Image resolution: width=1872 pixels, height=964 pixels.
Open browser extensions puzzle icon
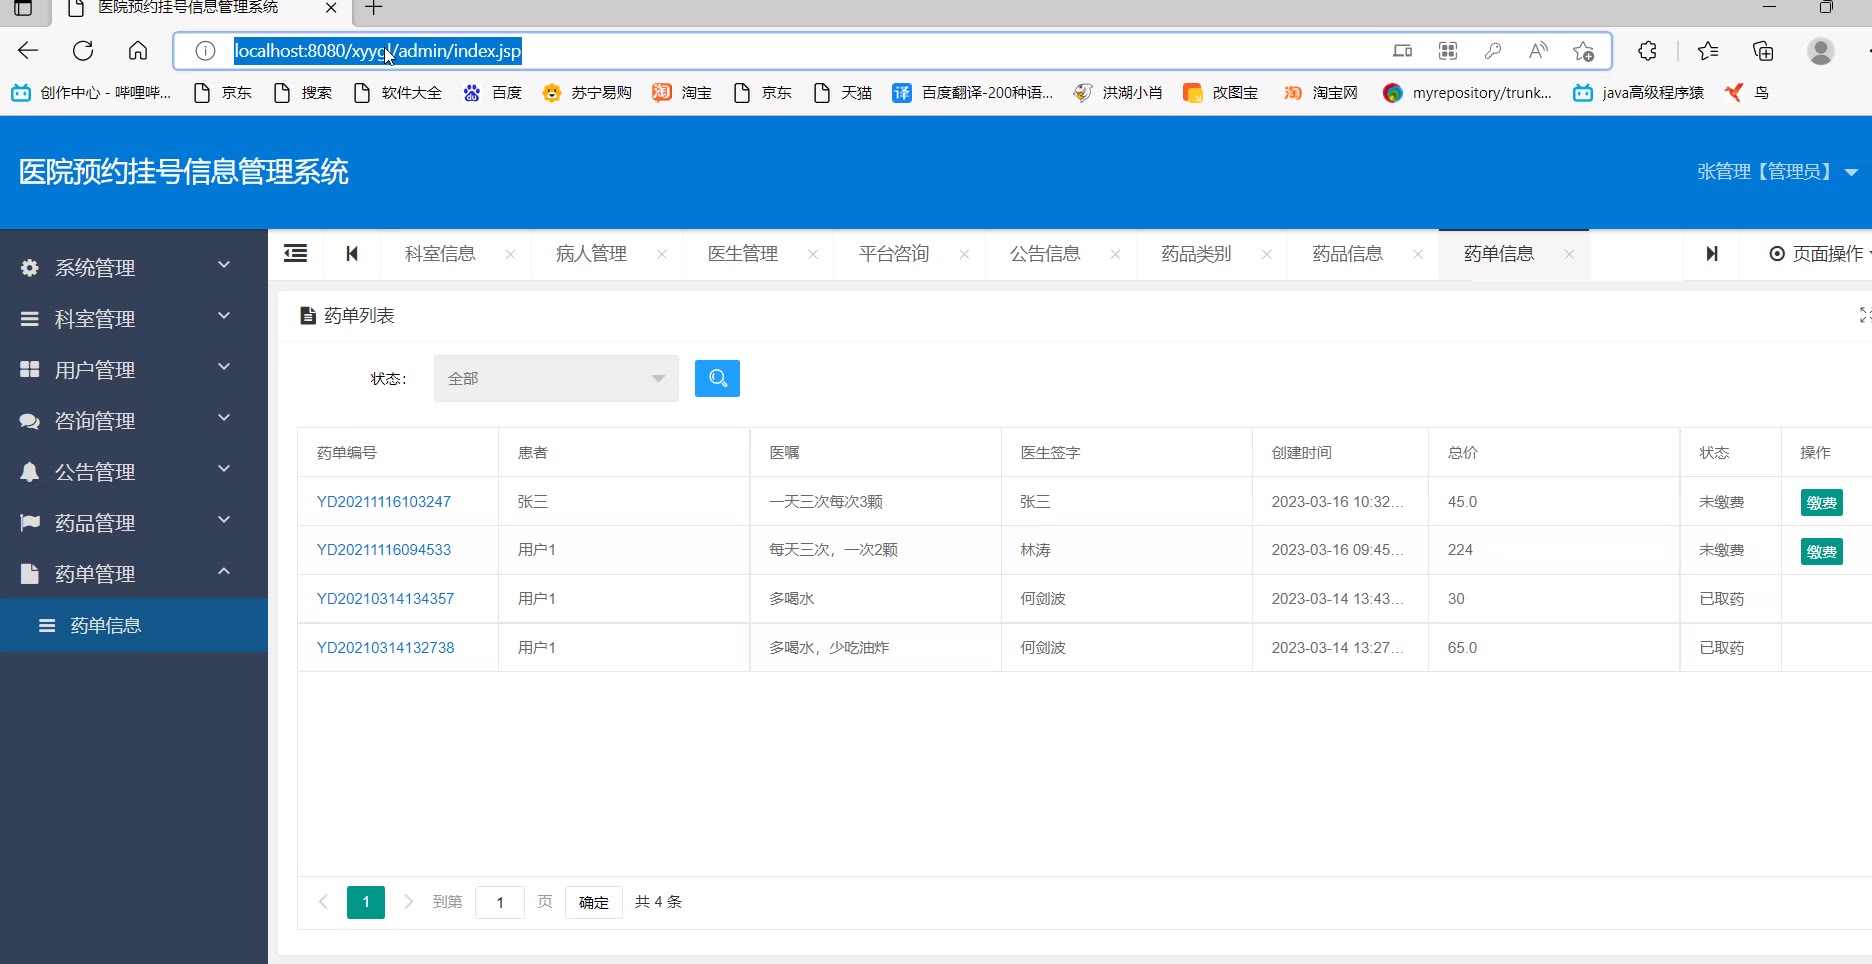click(x=1647, y=51)
